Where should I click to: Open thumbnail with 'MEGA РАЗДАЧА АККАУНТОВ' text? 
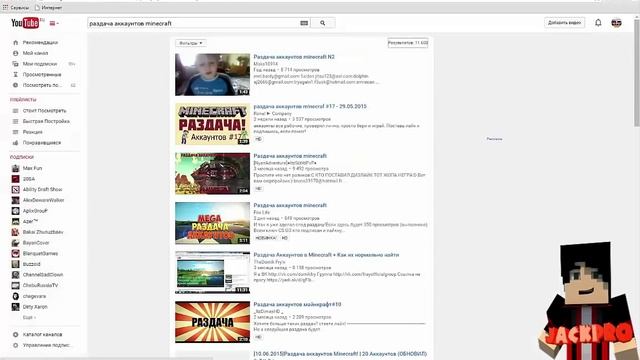click(212, 223)
